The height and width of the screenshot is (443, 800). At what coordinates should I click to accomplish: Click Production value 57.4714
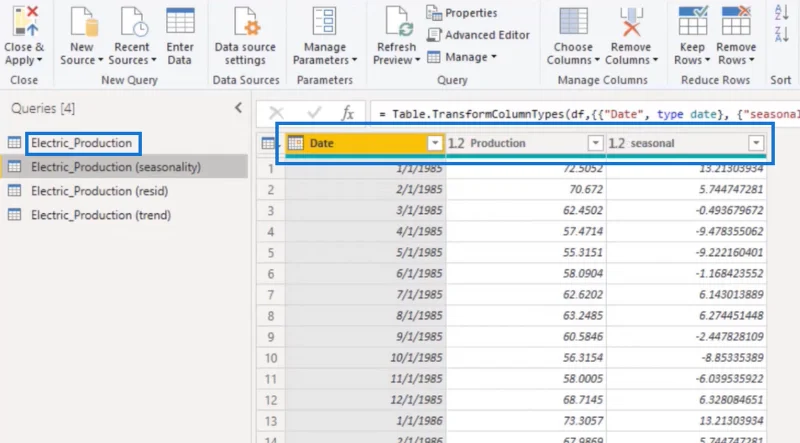[x=526, y=231]
